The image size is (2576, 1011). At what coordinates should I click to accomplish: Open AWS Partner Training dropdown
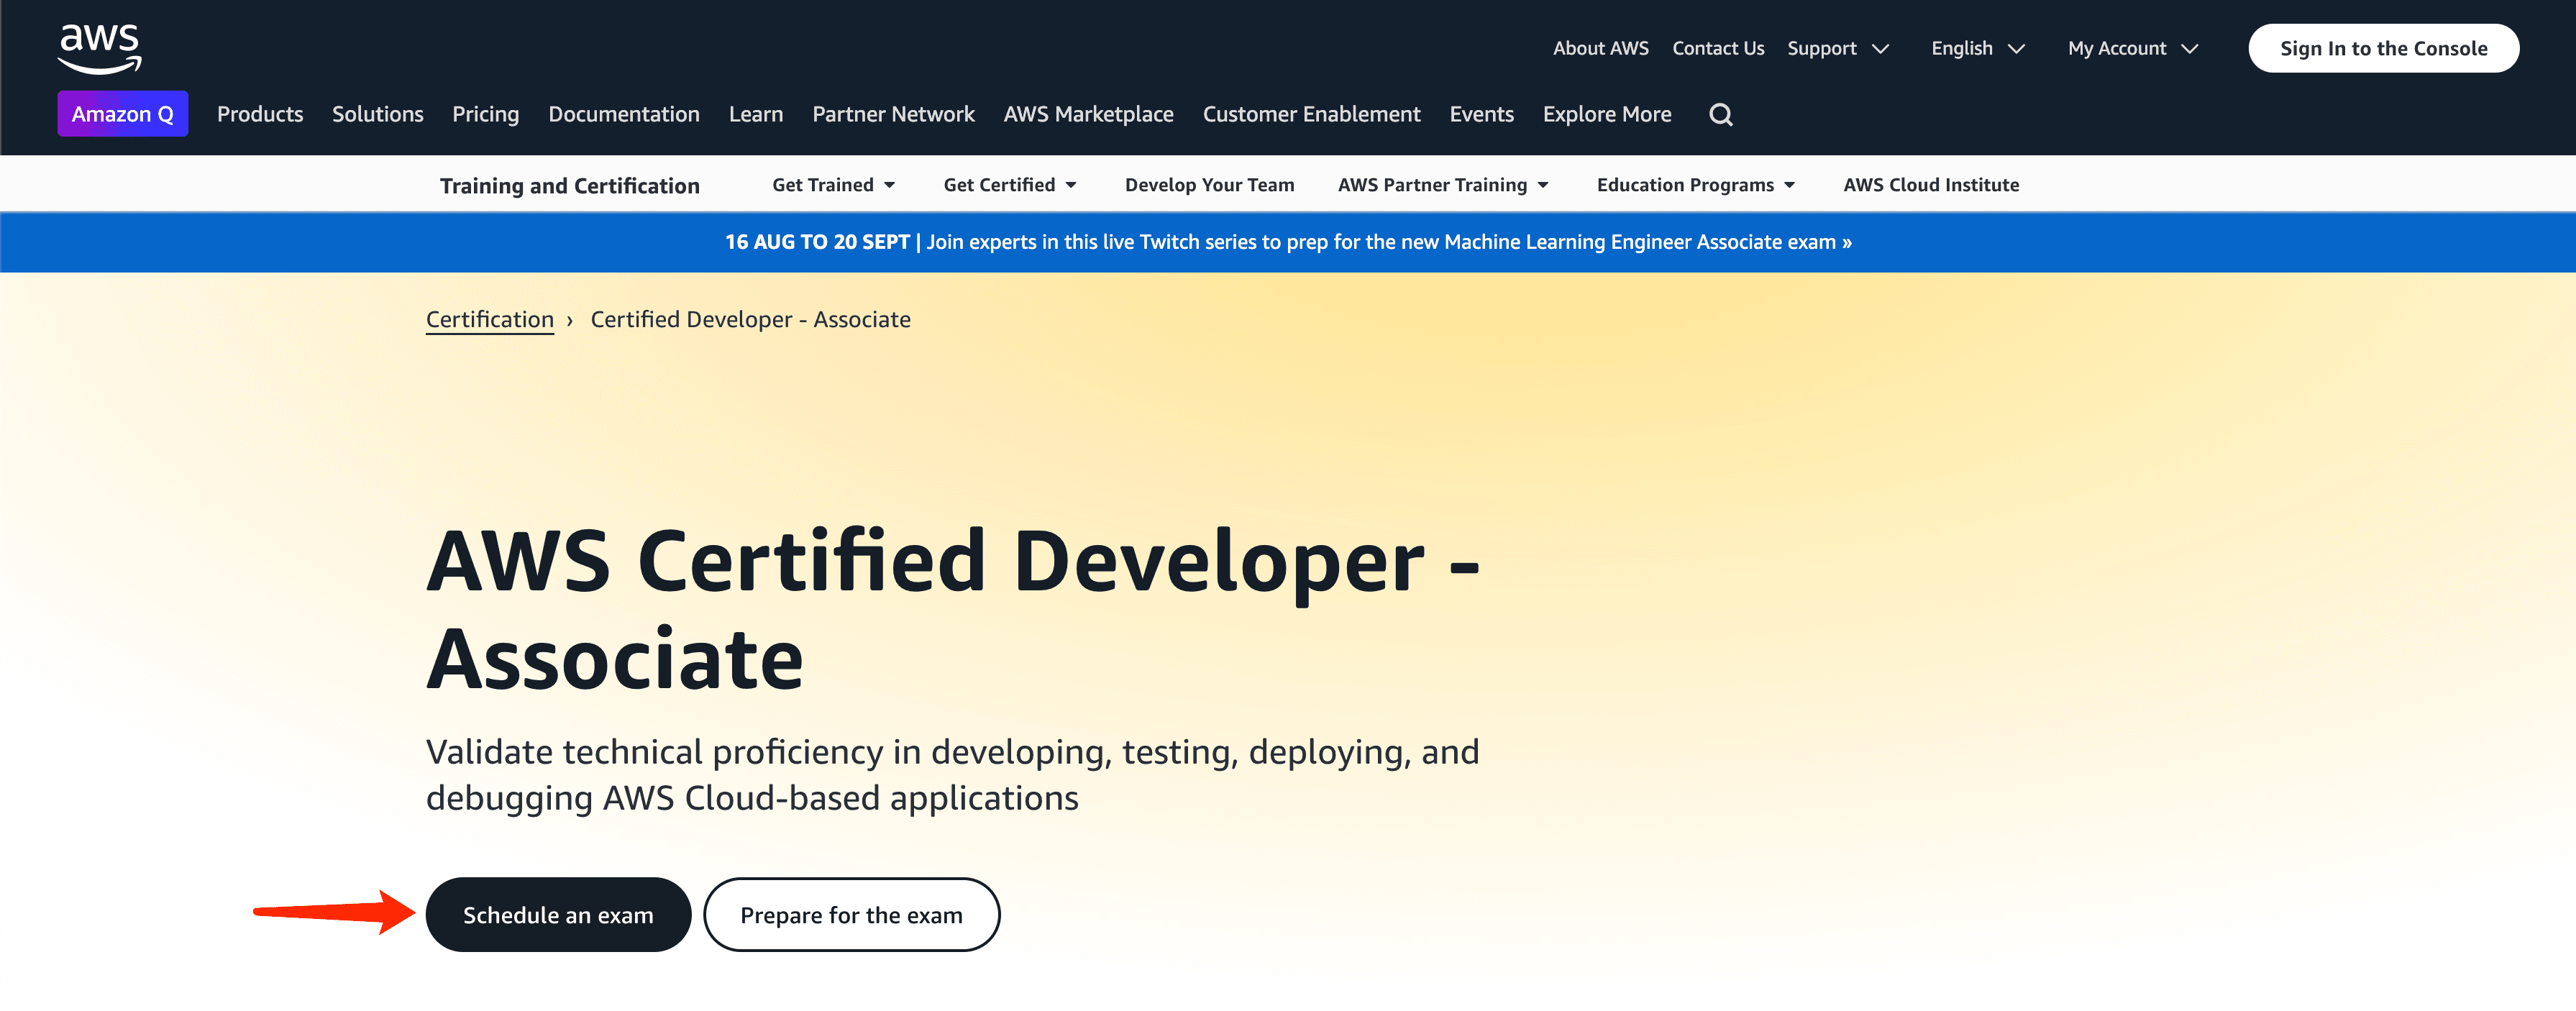pos(1442,185)
